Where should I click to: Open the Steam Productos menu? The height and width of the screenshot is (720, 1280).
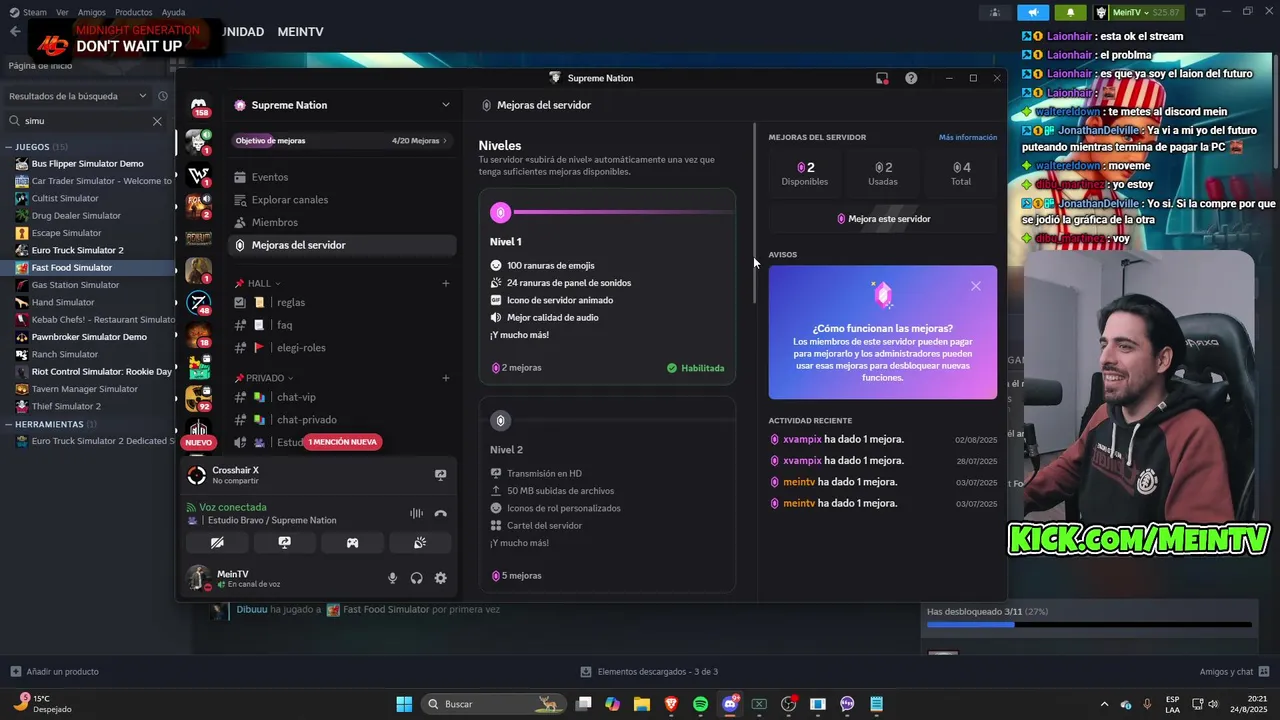tap(134, 12)
